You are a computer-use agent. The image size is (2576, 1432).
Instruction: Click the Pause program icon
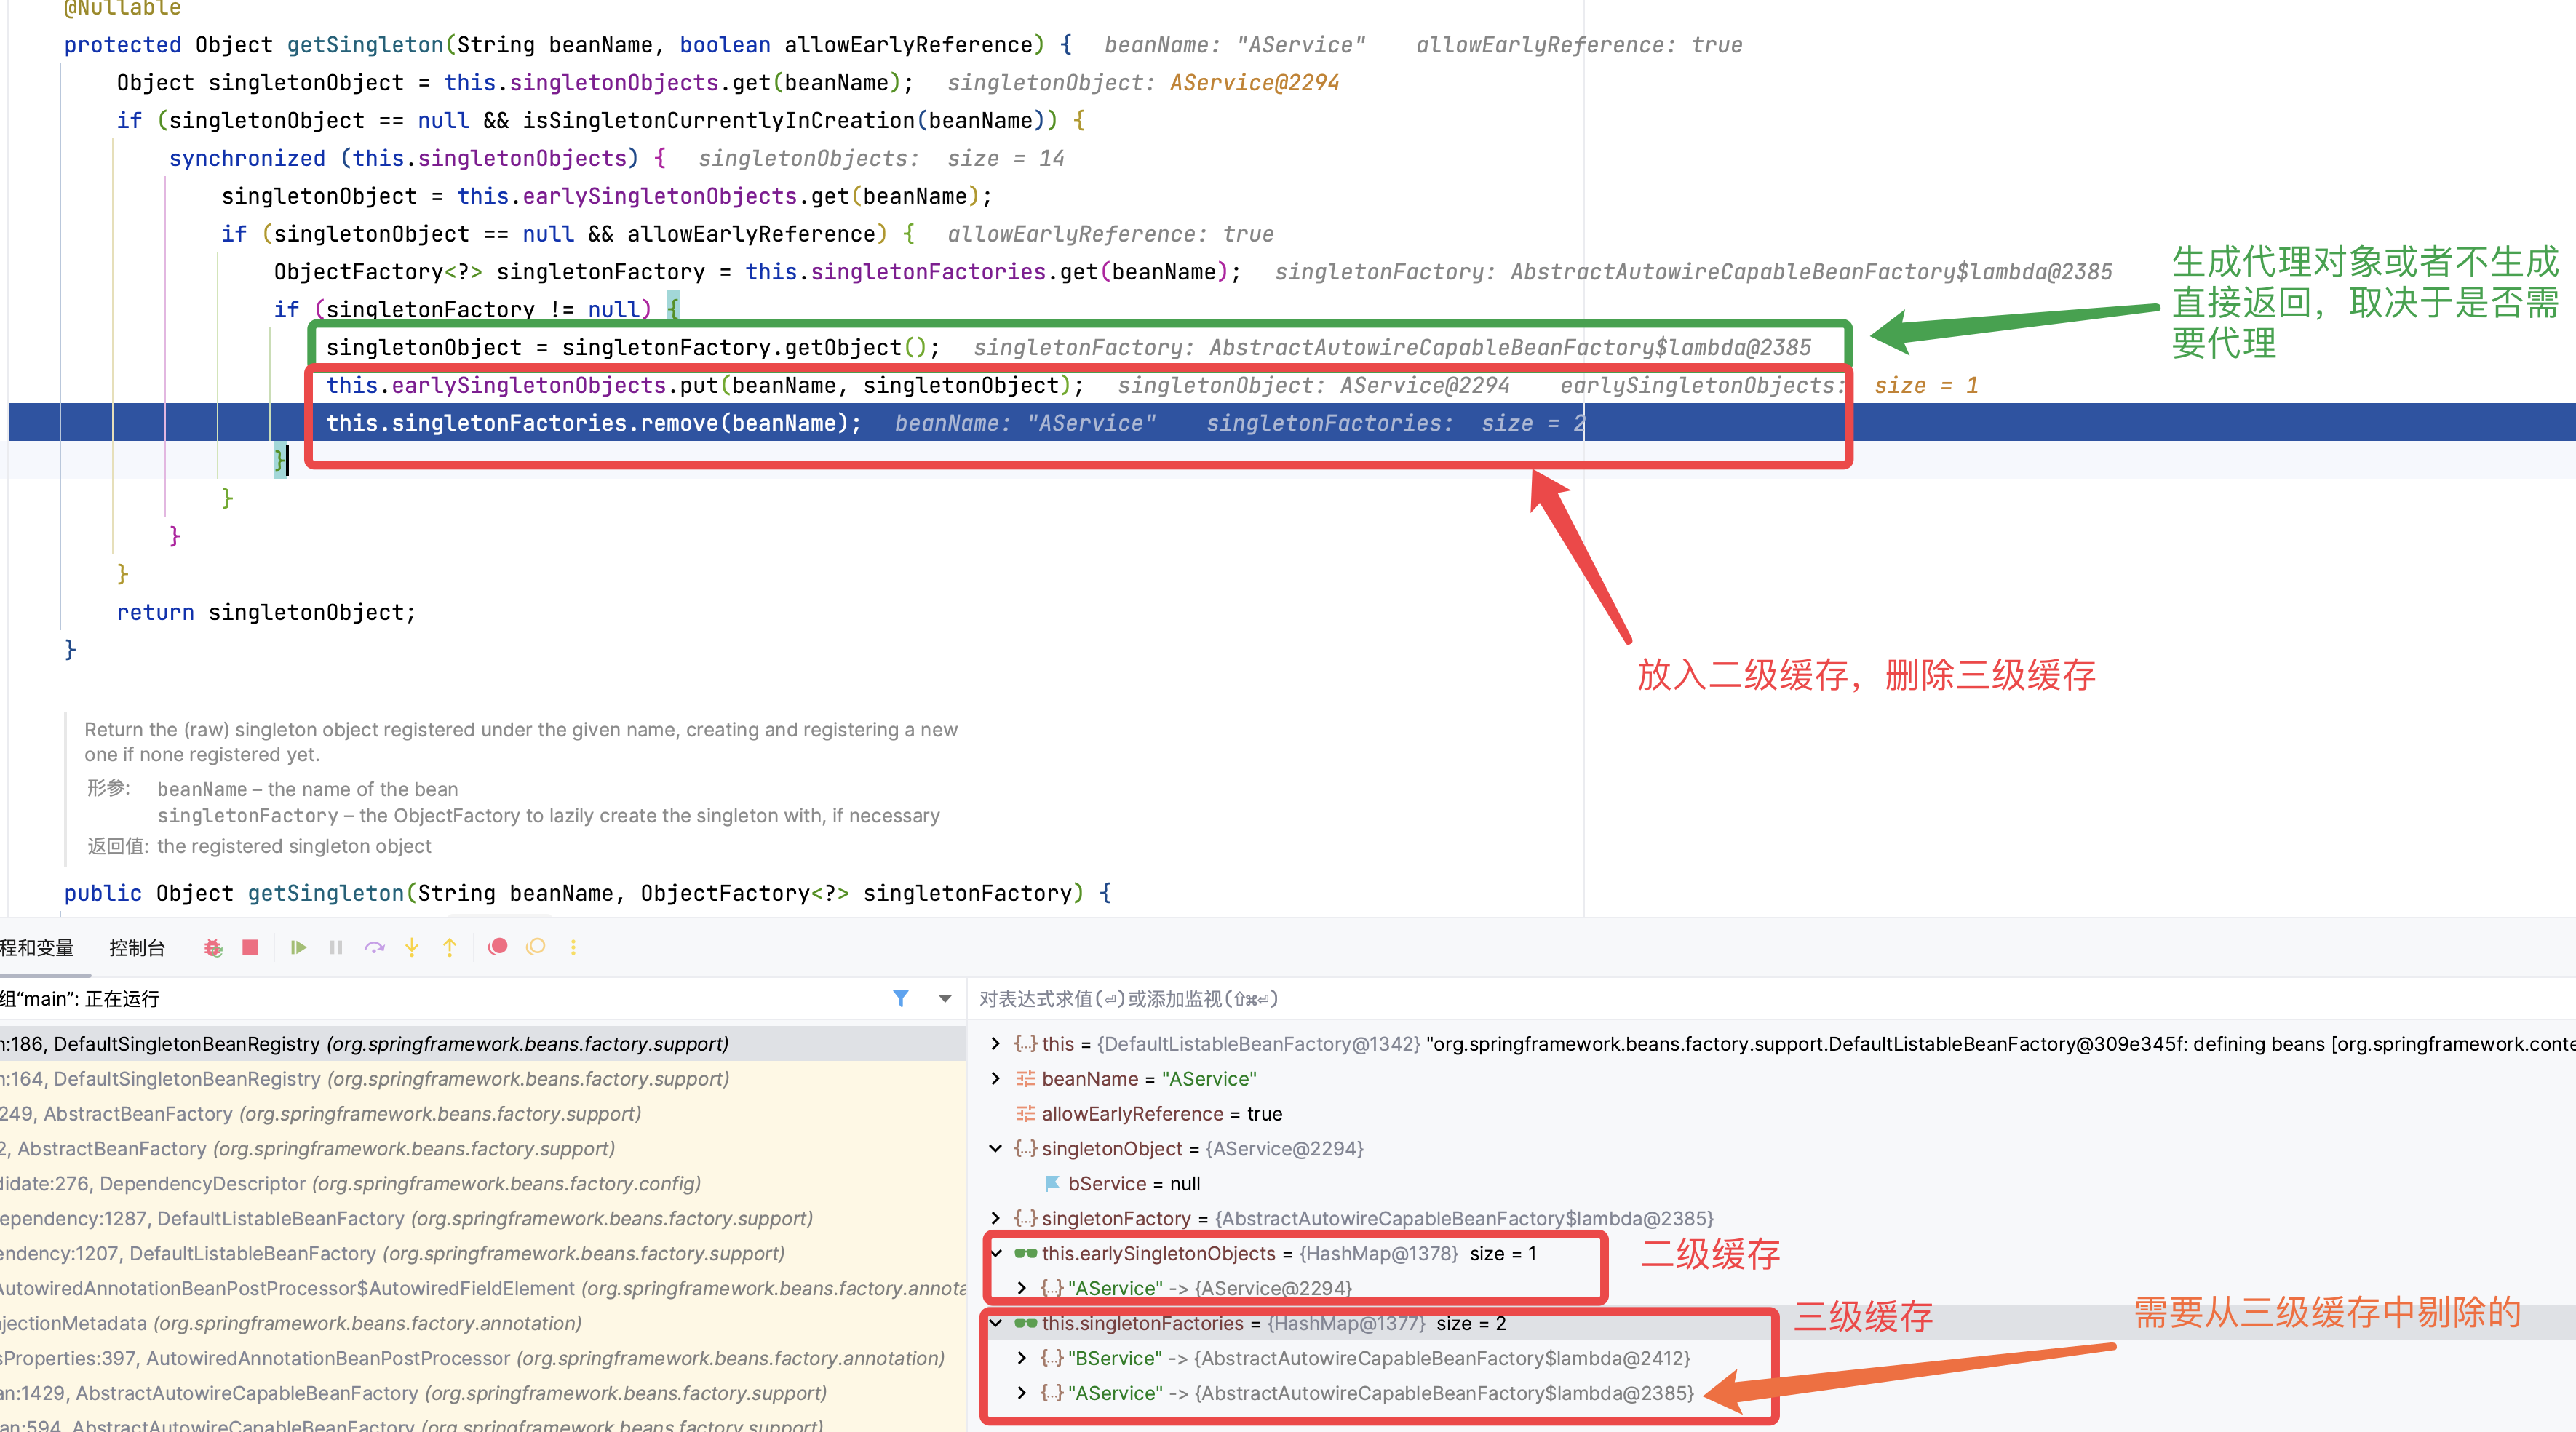coord(336,947)
